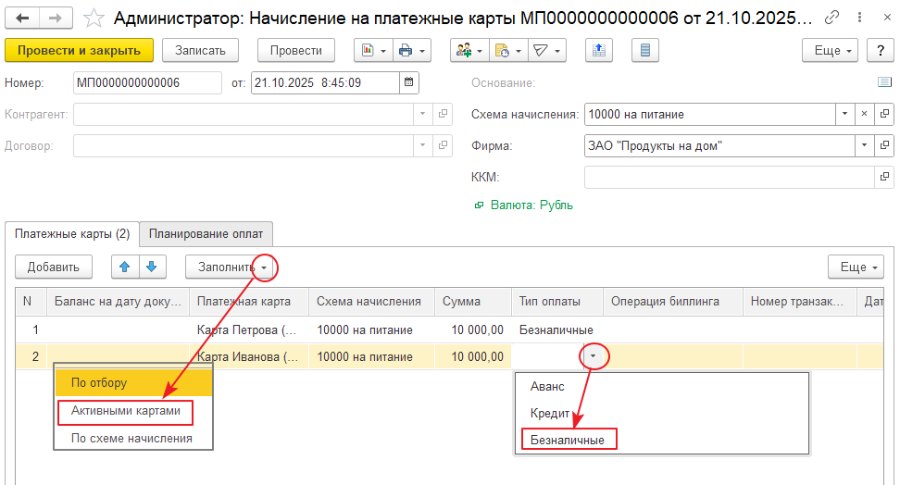The image size is (900, 485).
Task: Open the Договор field's linked record icon
Action: point(443,145)
